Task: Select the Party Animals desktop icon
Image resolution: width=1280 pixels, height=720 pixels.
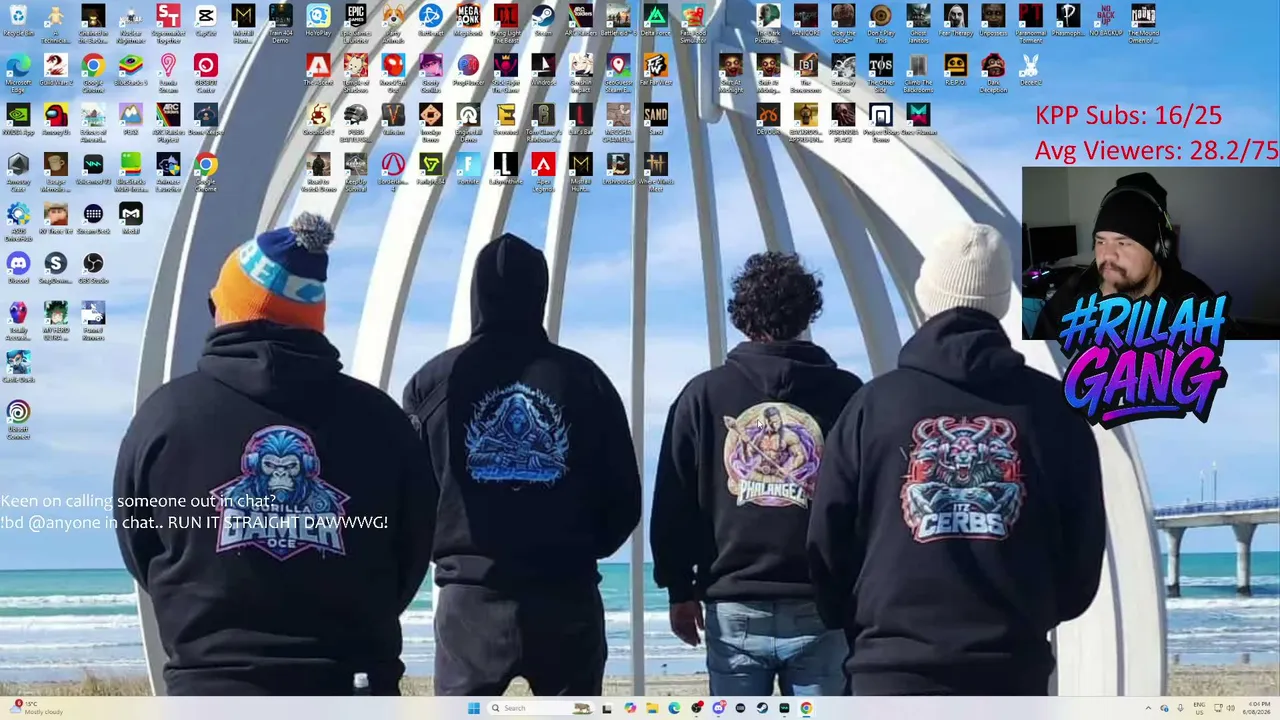Action: point(393,22)
